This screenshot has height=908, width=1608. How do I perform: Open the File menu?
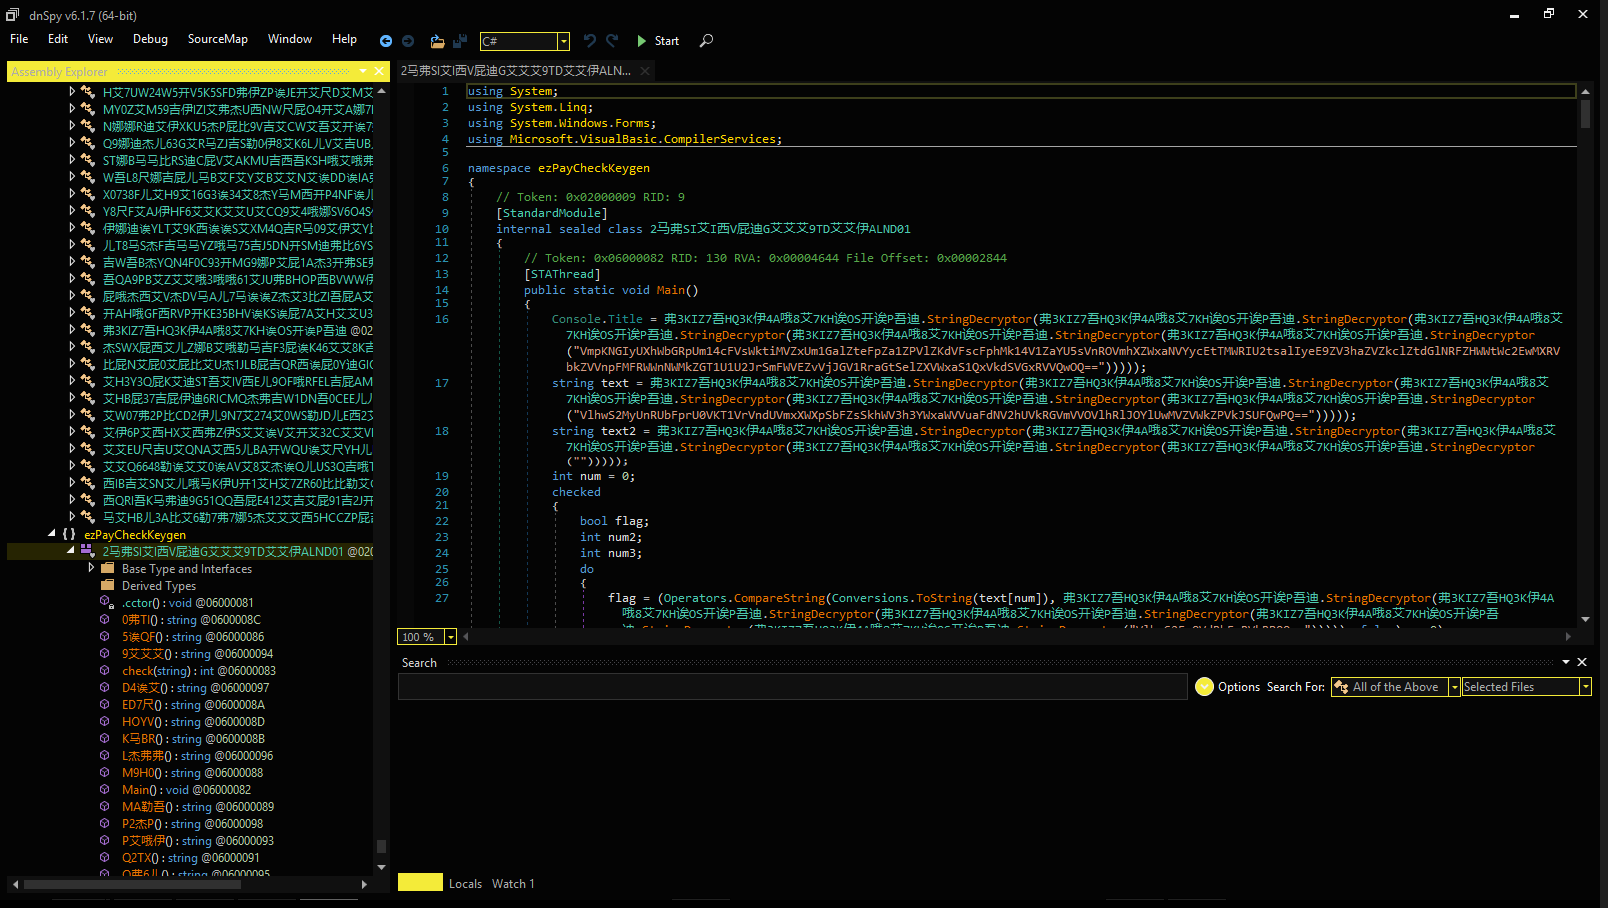19,39
